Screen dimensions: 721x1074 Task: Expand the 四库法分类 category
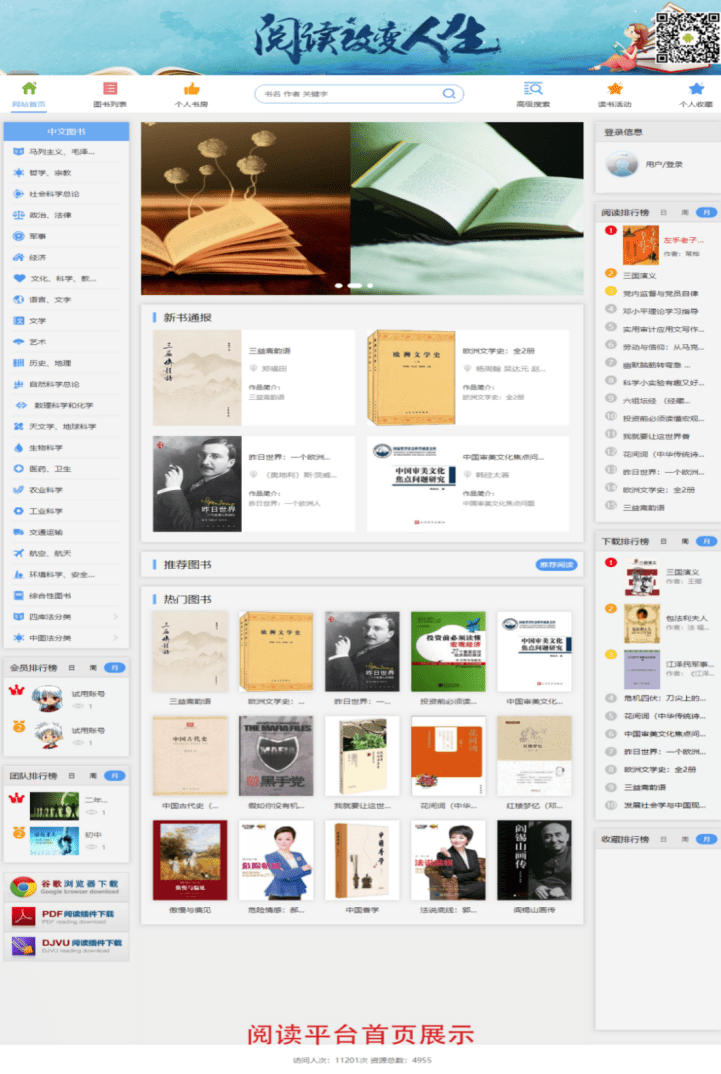[66, 617]
